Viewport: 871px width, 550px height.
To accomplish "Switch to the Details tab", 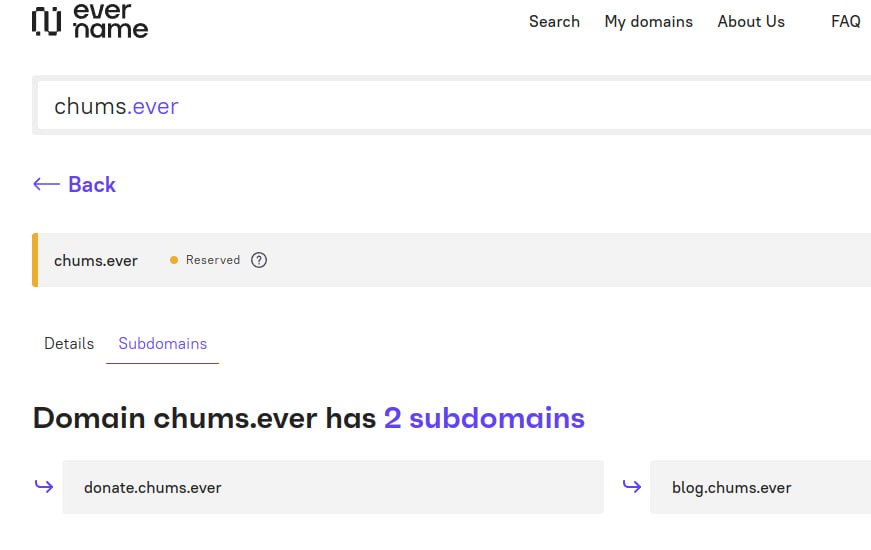I will (x=69, y=343).
